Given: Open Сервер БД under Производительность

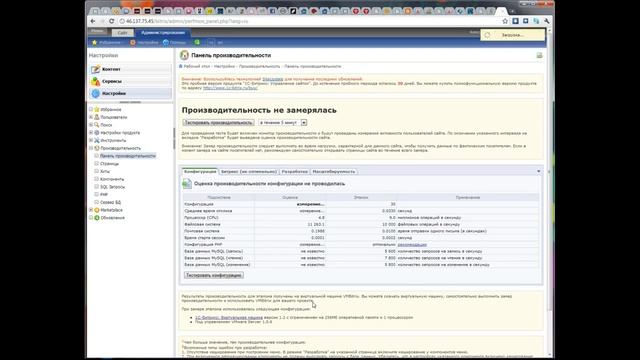Looking at the screenshot, I should [x=110, y=202].
